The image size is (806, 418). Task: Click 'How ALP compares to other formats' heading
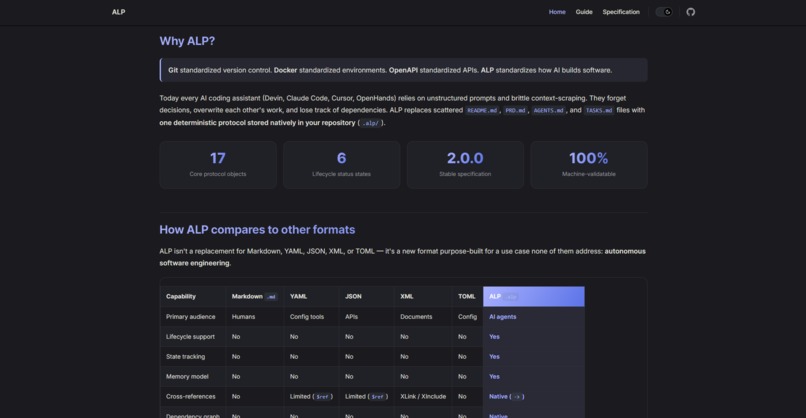(257, 230)
